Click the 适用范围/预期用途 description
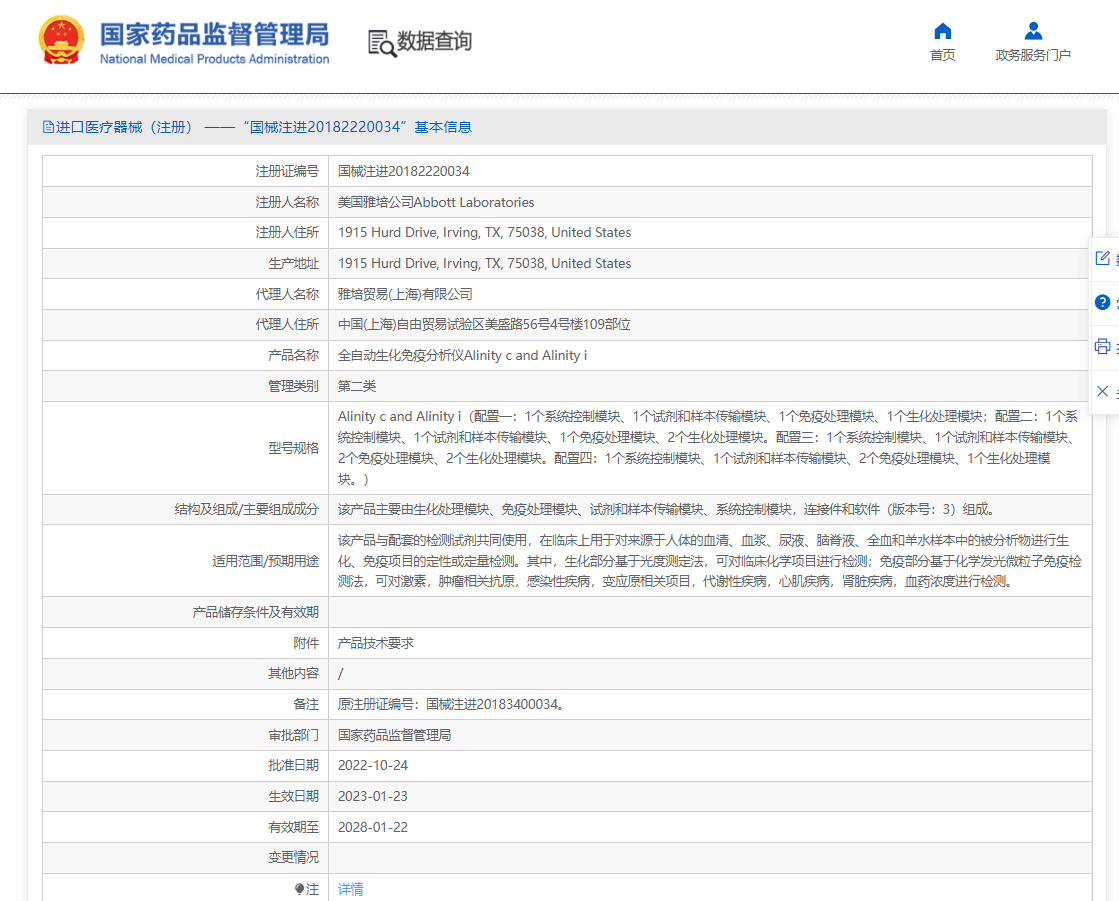 [x=709, y=561]
